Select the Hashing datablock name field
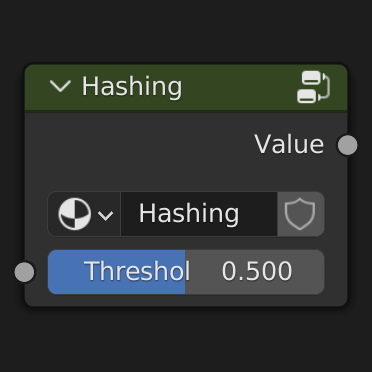372x372 pixels. click(x=199, y=214)
